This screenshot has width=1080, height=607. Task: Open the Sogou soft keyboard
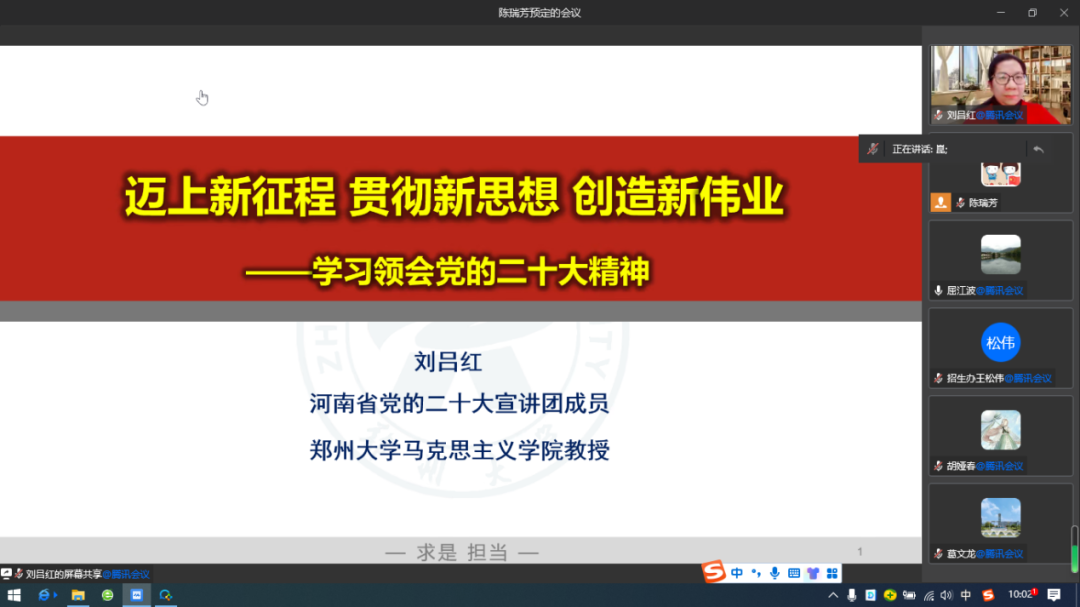[794, 573]
